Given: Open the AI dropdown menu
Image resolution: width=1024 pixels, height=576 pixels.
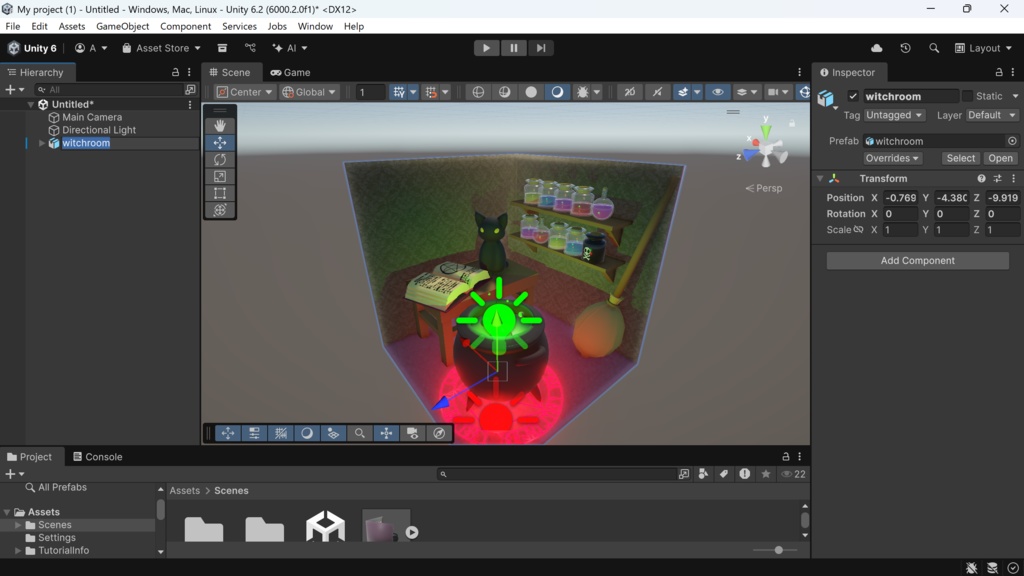Looking at the screenshot, I should (x=290, y=48).
